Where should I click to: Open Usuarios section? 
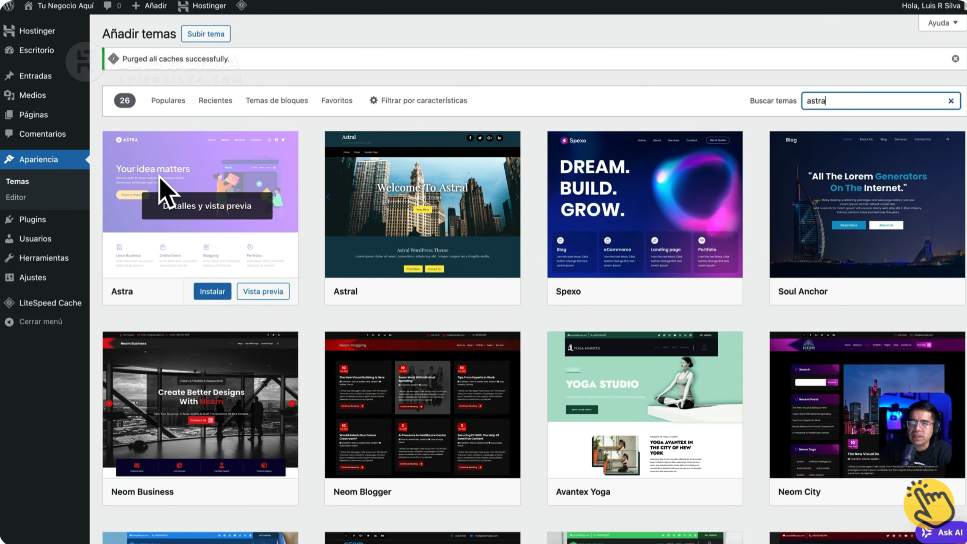click(x=35, y=239)
